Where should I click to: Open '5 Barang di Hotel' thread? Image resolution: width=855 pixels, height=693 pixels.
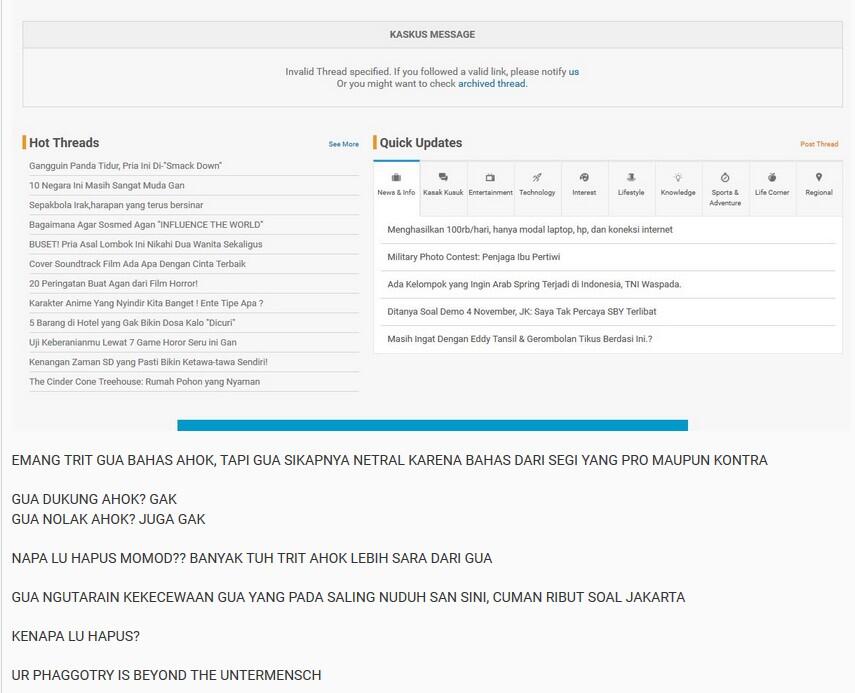133,323
